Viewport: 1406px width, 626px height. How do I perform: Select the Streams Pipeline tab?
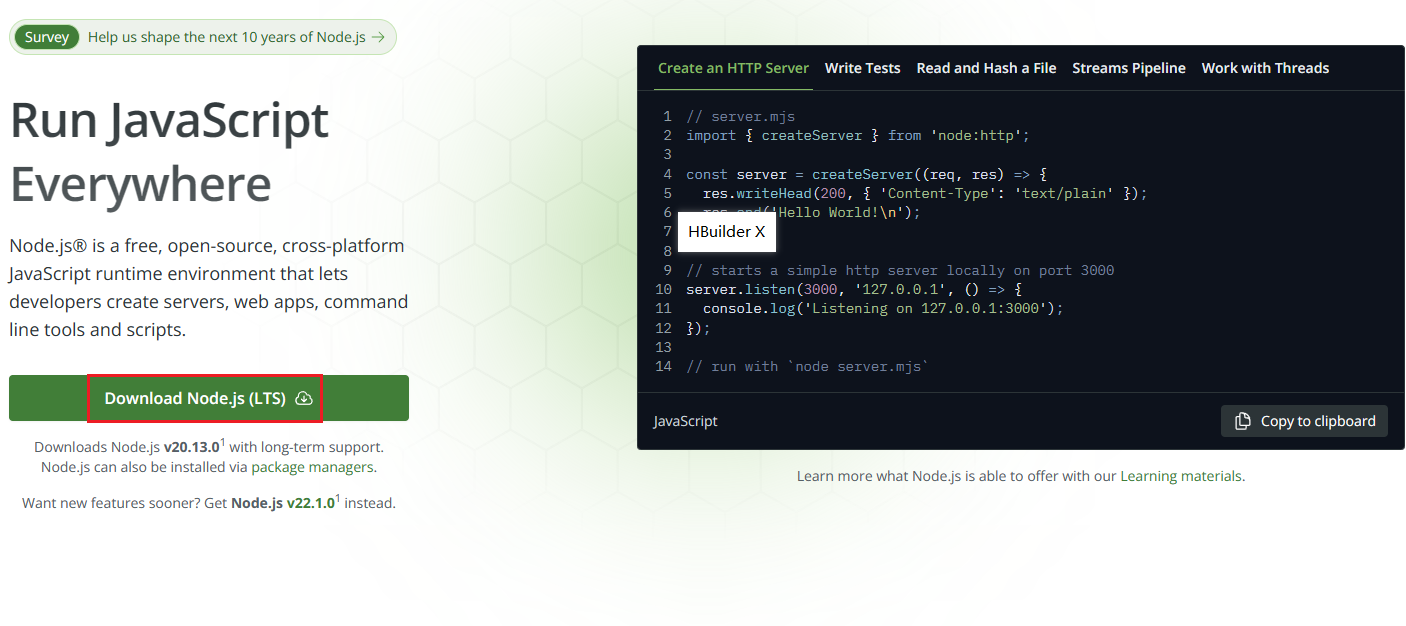pos(1129,68)
